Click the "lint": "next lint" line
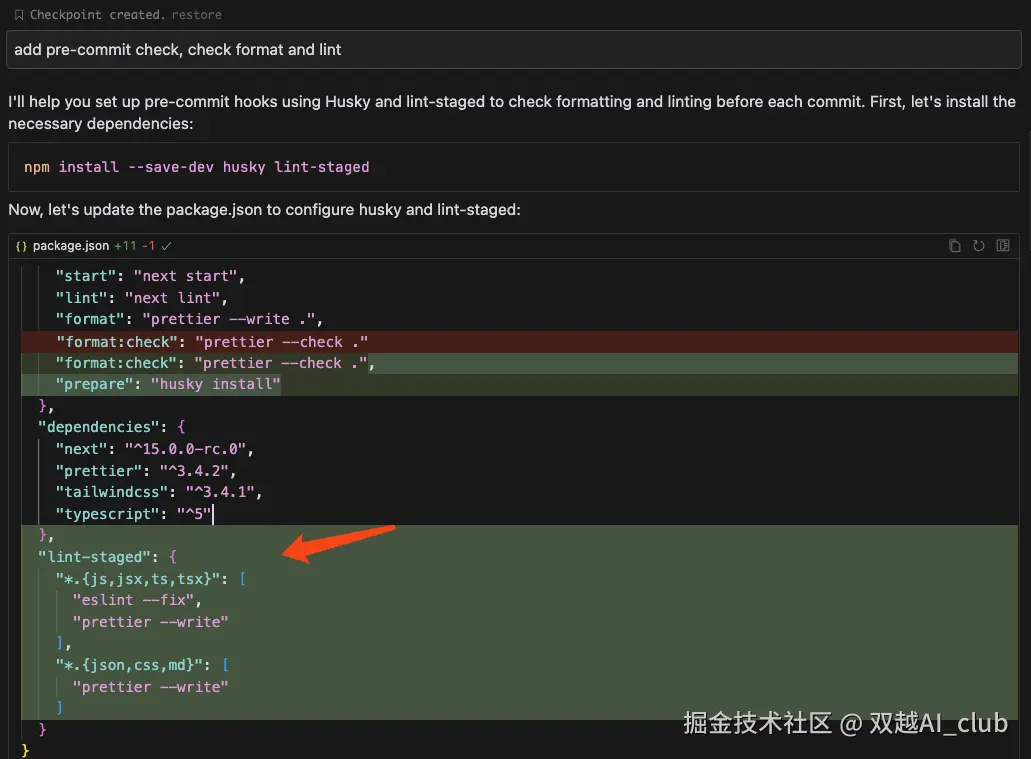 [x=141, y=298]
